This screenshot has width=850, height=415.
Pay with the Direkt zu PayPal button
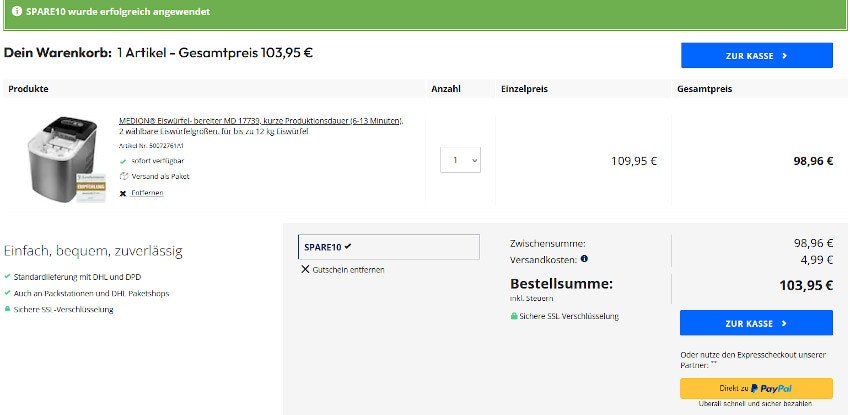pyautogui.click(x=756, y=388)
